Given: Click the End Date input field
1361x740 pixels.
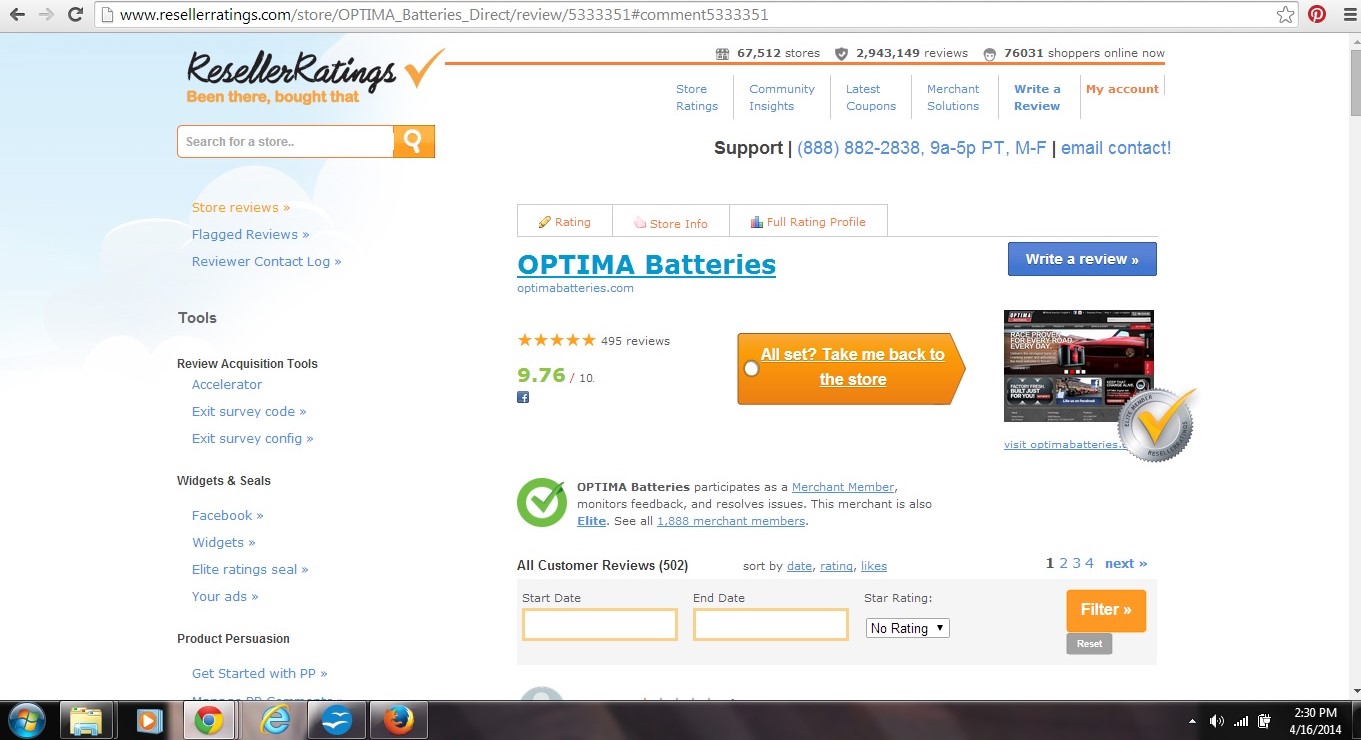Looking at the screenshot, I should 771,625.
